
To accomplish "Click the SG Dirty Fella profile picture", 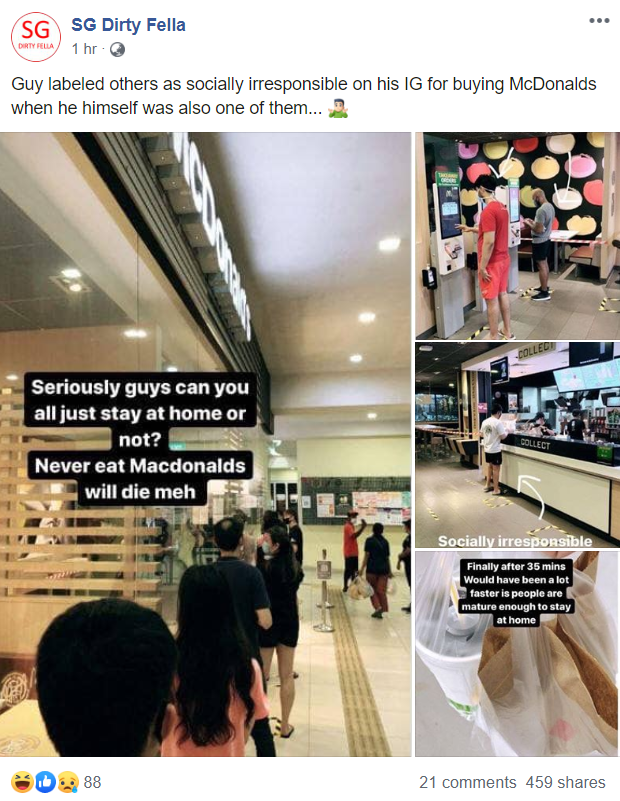I will tap(36, 37).
